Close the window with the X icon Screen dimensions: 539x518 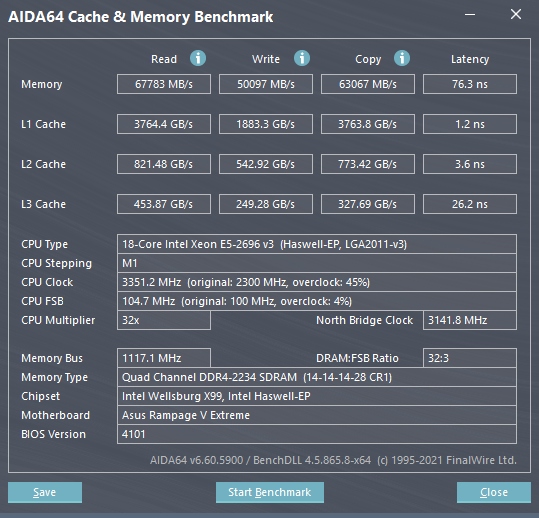point(516,14)
